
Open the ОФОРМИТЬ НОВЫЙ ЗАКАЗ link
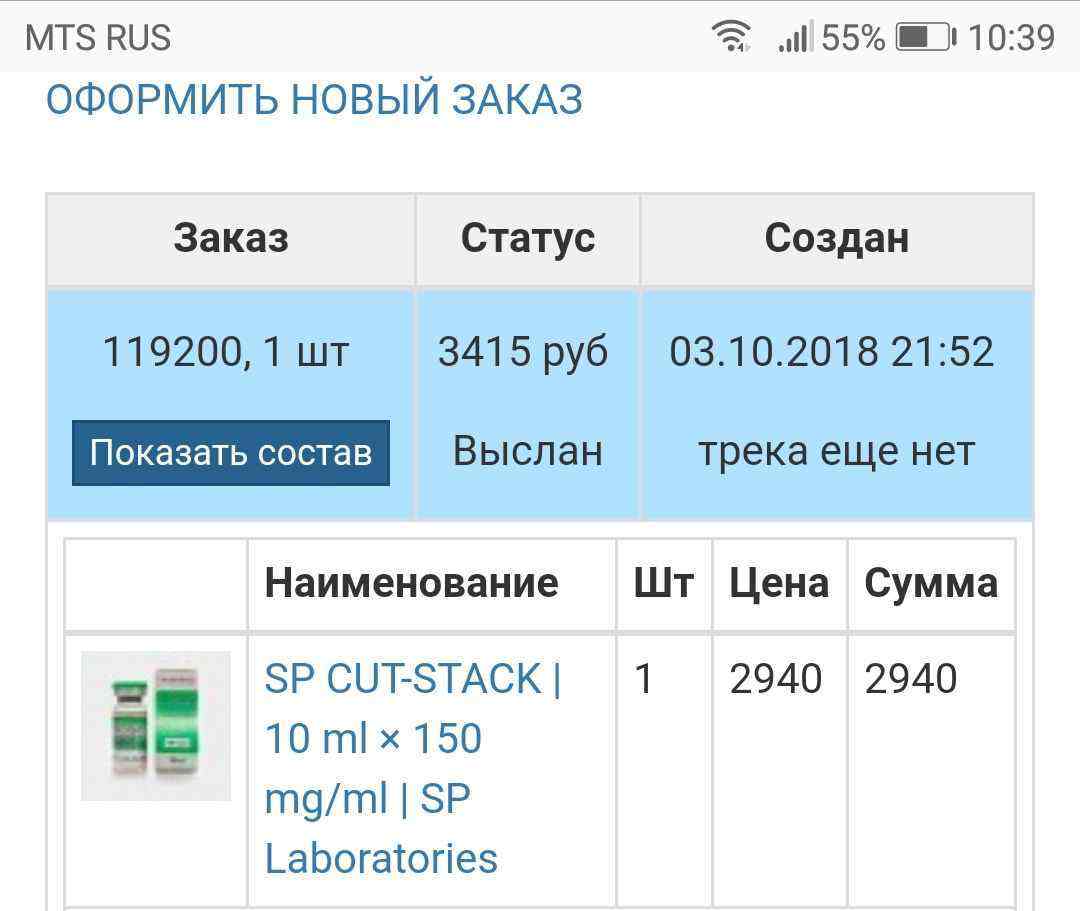click(x=314, y=100)
